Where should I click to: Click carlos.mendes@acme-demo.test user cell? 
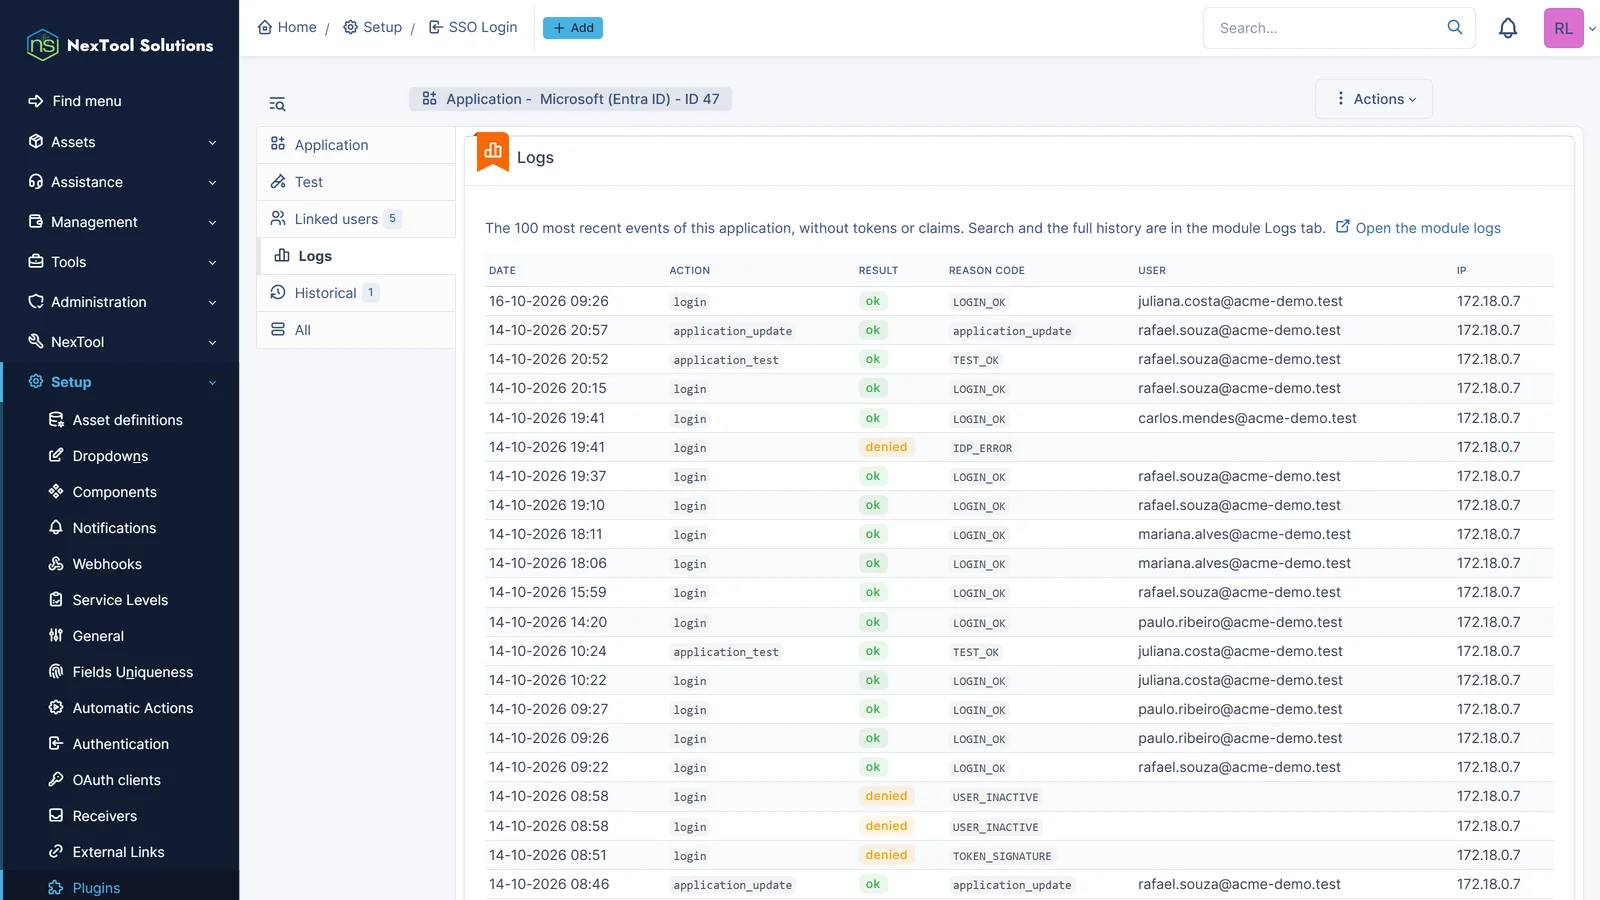tap(1247, 418)
